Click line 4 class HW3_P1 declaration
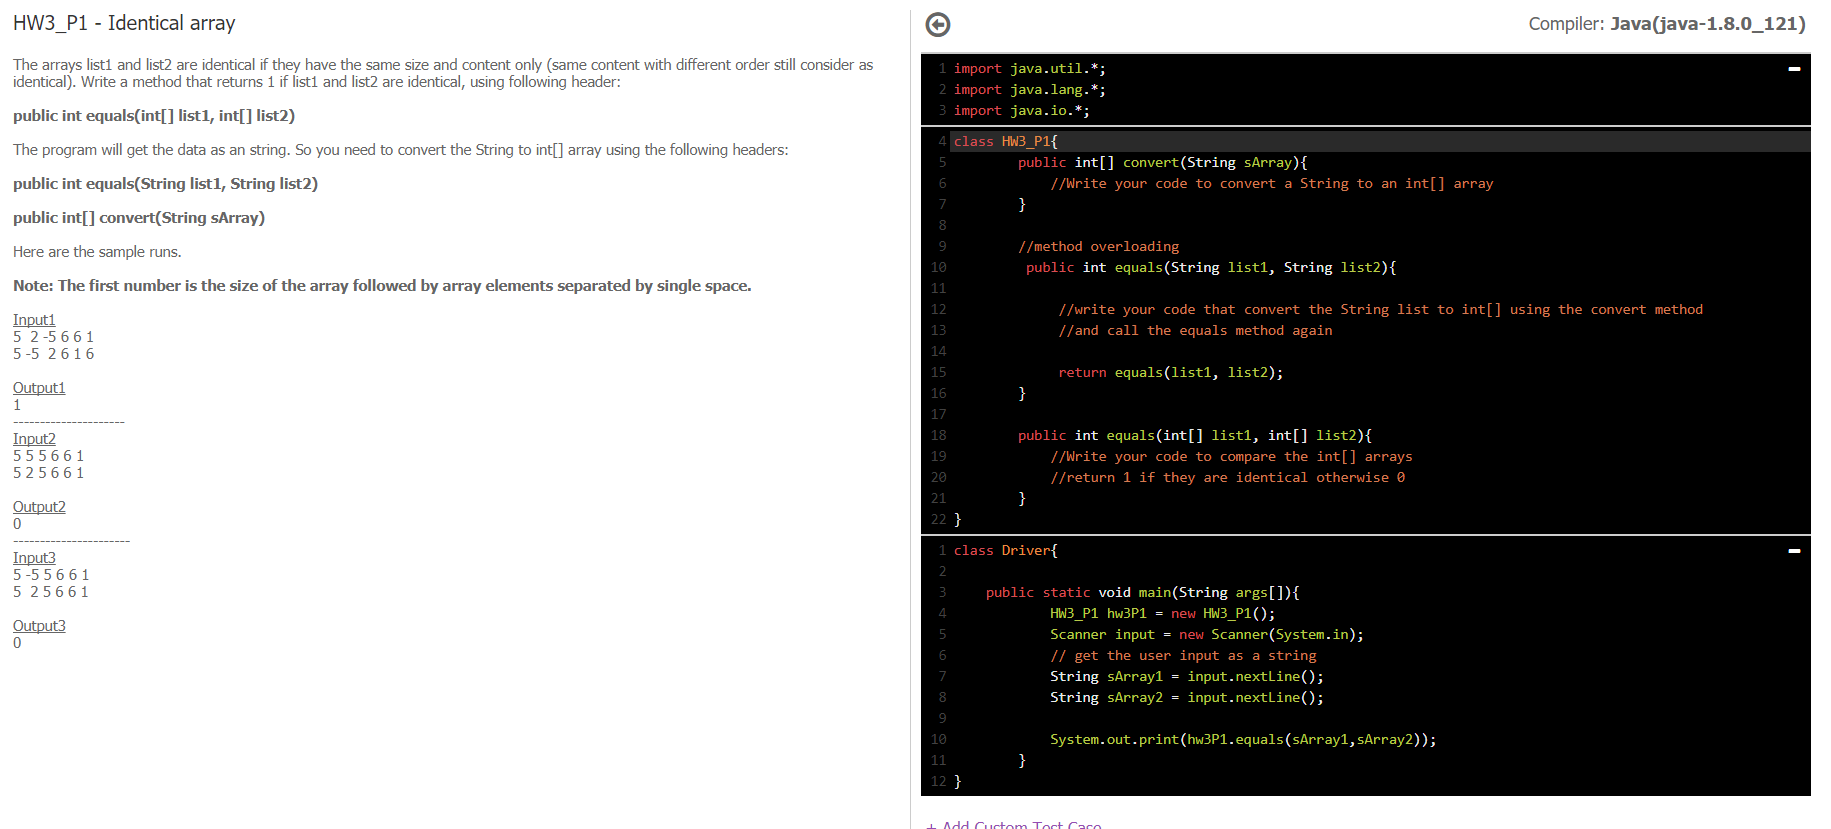Viewport: 1831px width, 829px height. [x=1005, y=141]
